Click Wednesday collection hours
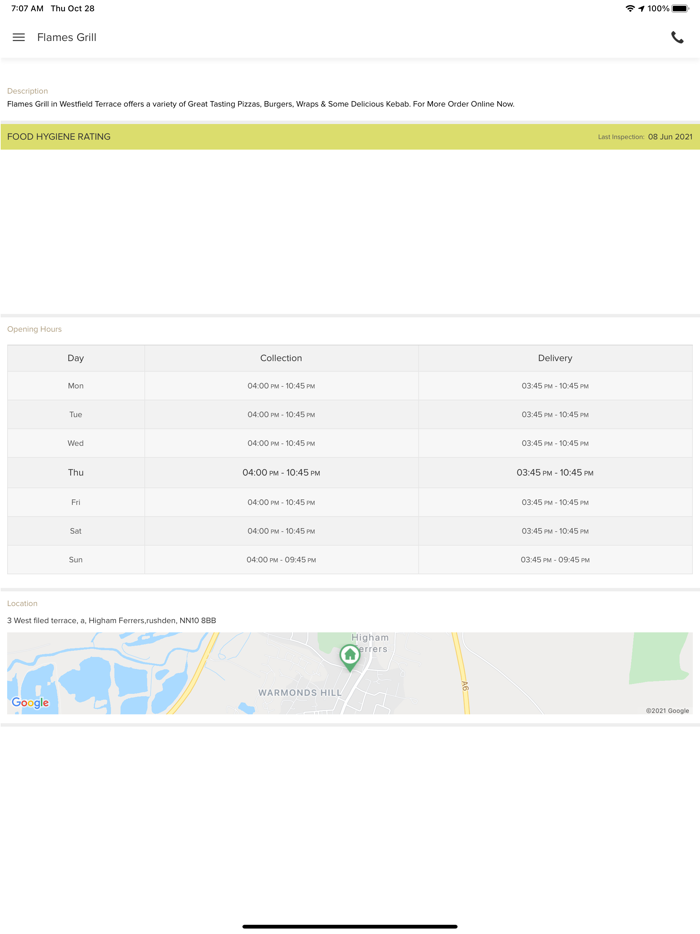This screenshot has height=934, width=700. [x=281, y=443]
